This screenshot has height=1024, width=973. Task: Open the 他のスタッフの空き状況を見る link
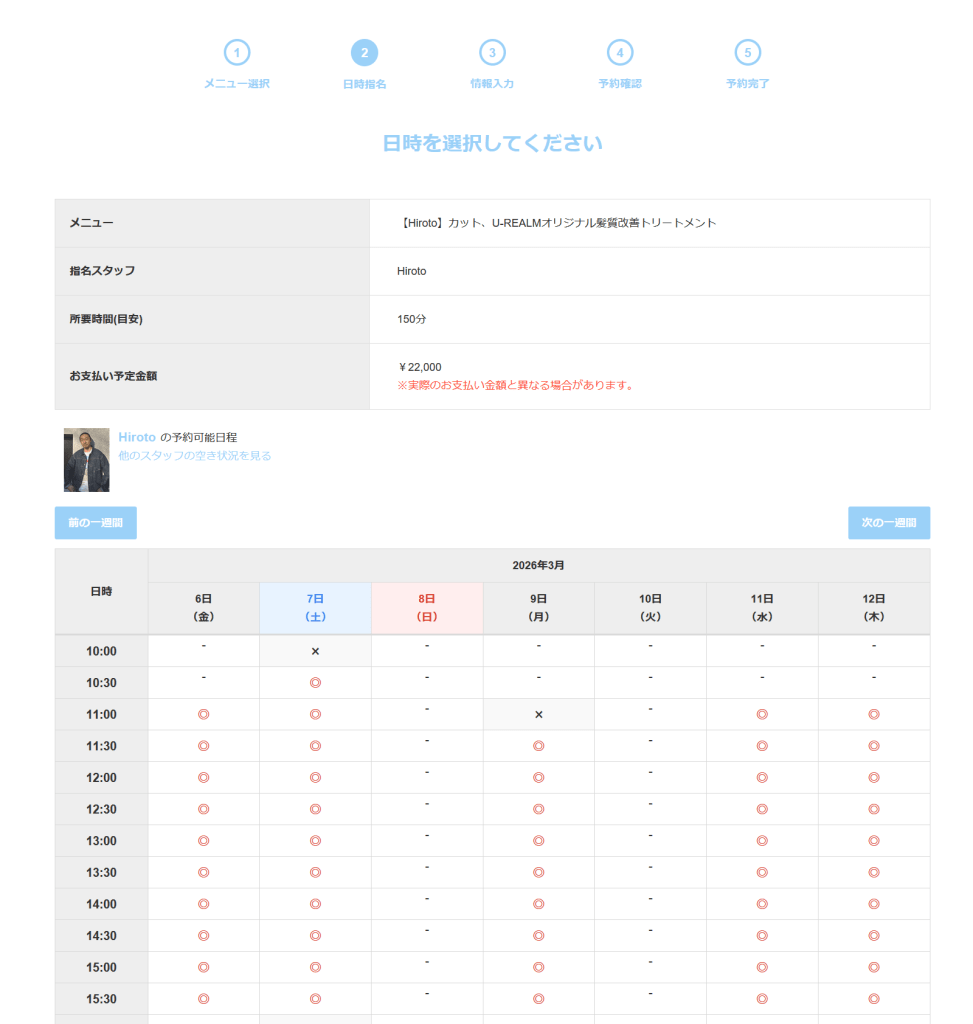coord(195,456)
